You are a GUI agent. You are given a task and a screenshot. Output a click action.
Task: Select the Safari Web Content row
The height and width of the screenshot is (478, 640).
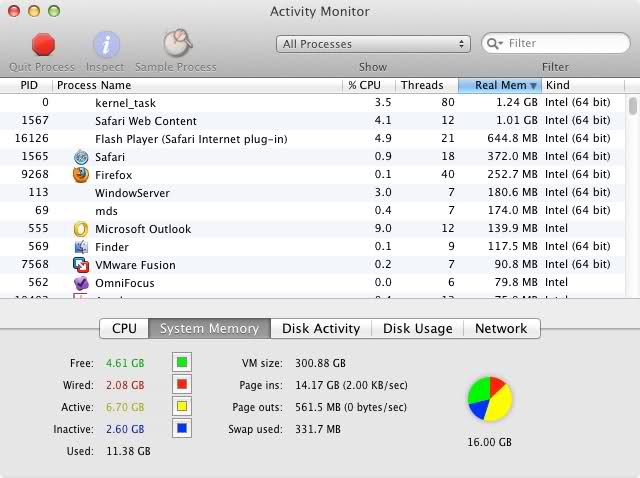click(x=312, y=121)
